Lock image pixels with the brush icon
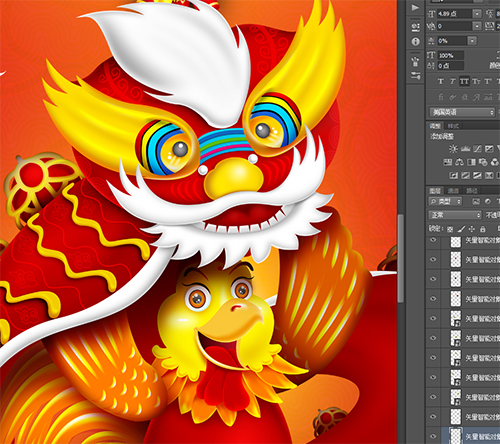This screenshot has height=444, width=500. point(461,229)
